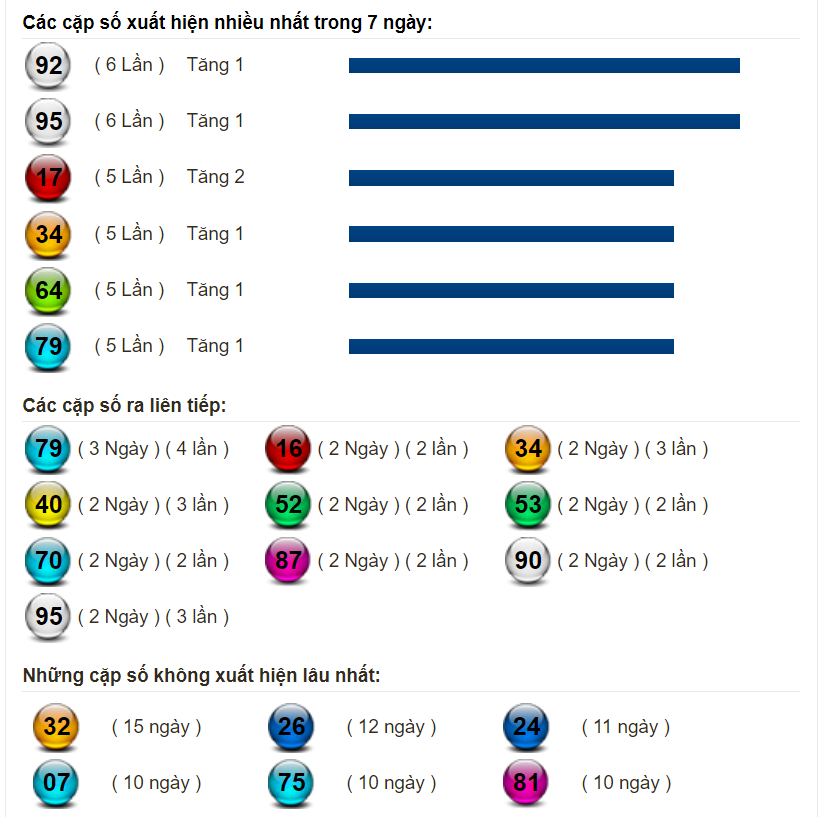Viewport: 824px width, 817px height.
Task: Select the red ball numbered 16
Action: click(x=288, y=448)
